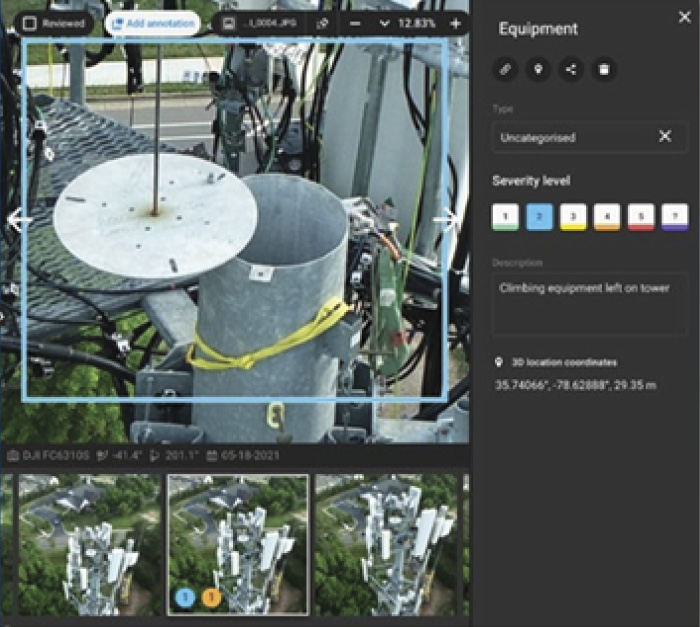Select the unknown severity purple swatch
This screenshot has width=700, height=627.
click(675, 217)
